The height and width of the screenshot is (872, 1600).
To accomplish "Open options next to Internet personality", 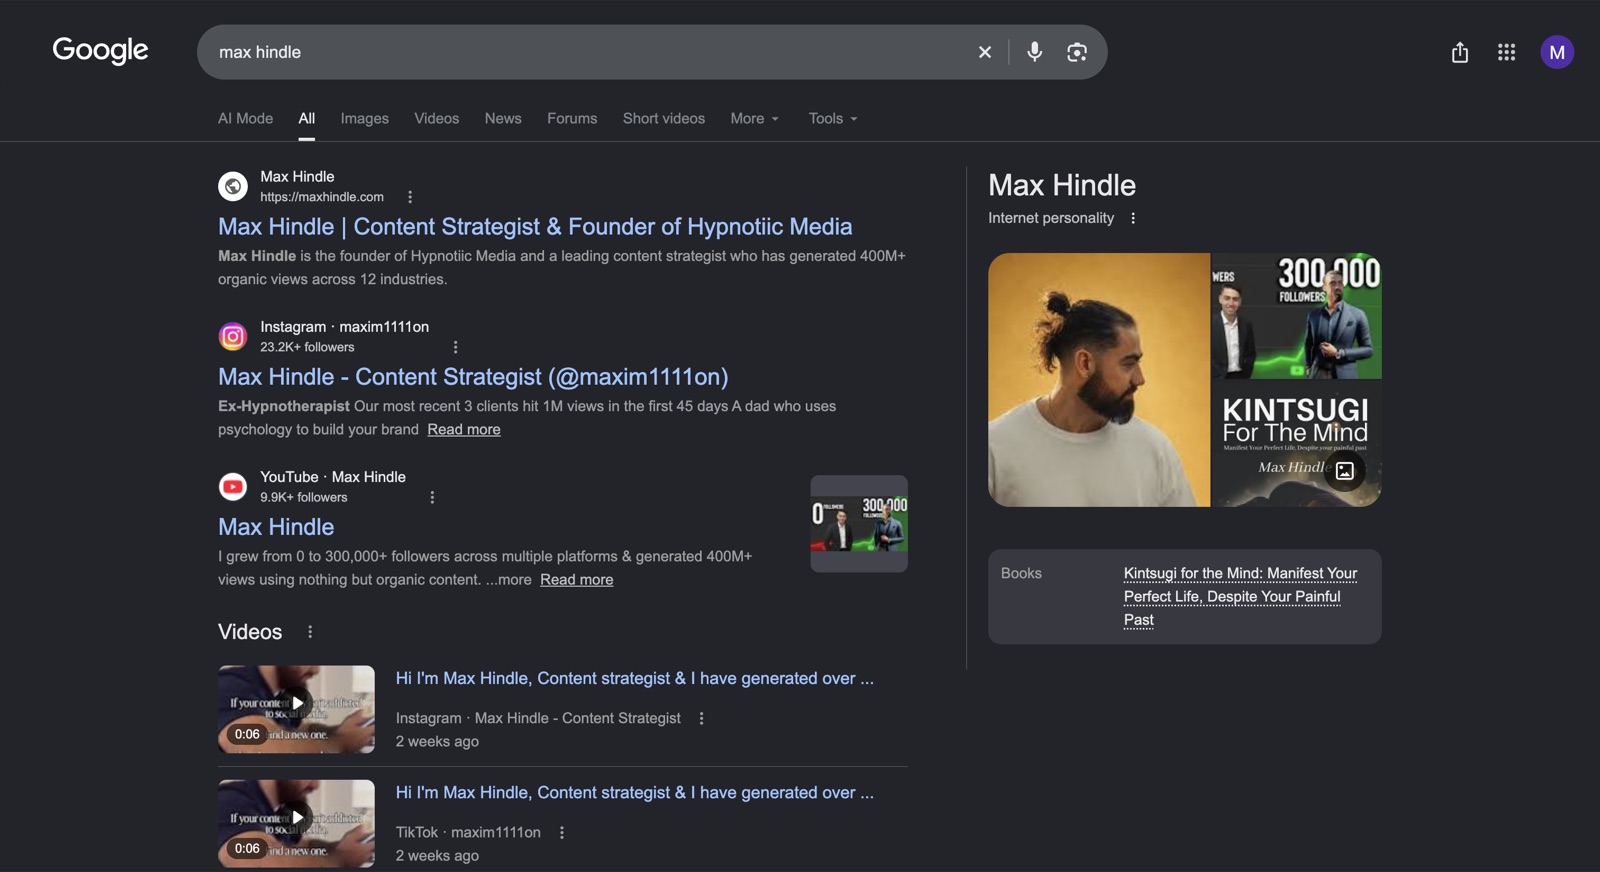I will pos(1133,218).
